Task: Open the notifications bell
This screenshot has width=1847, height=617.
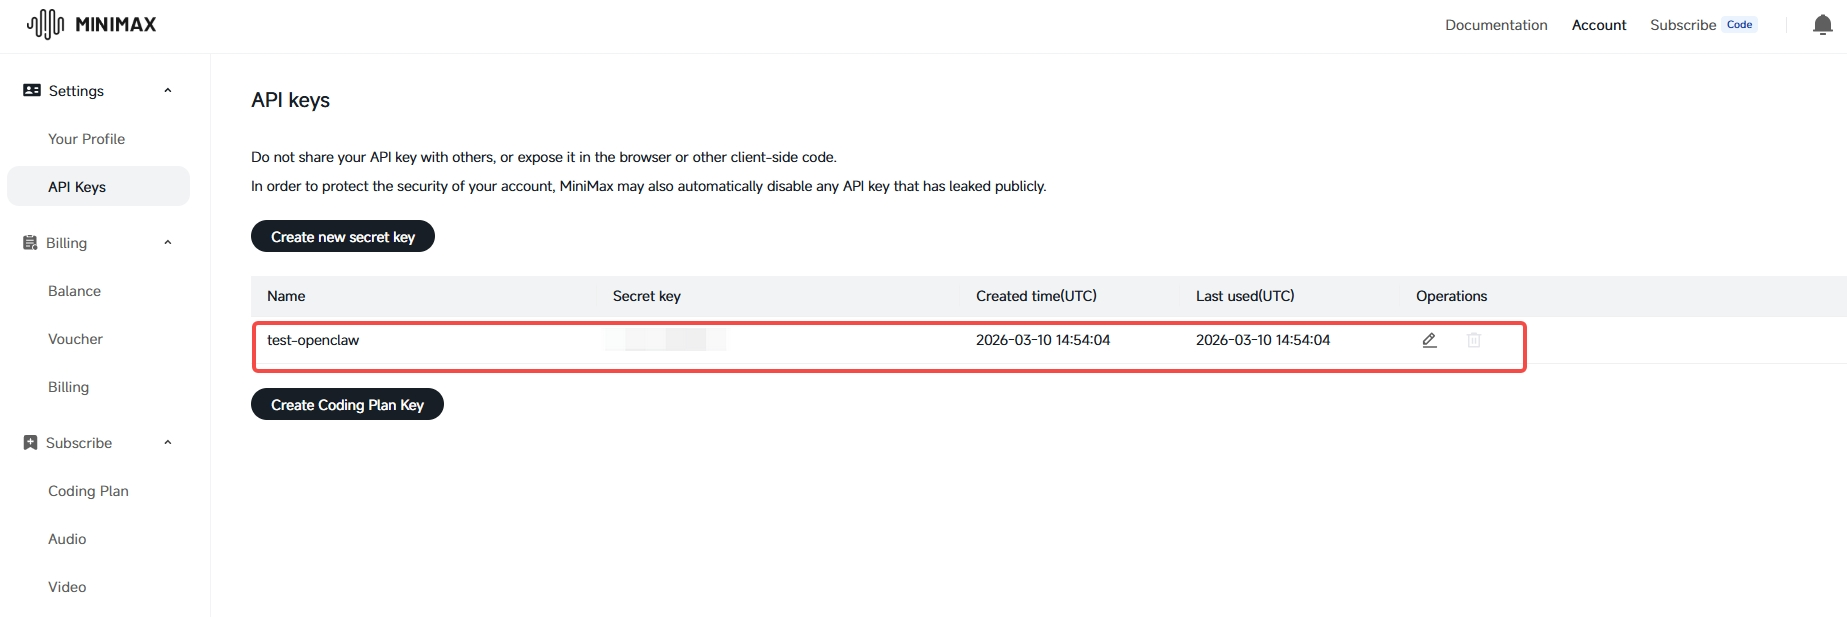Action: tap(1822, 25)
